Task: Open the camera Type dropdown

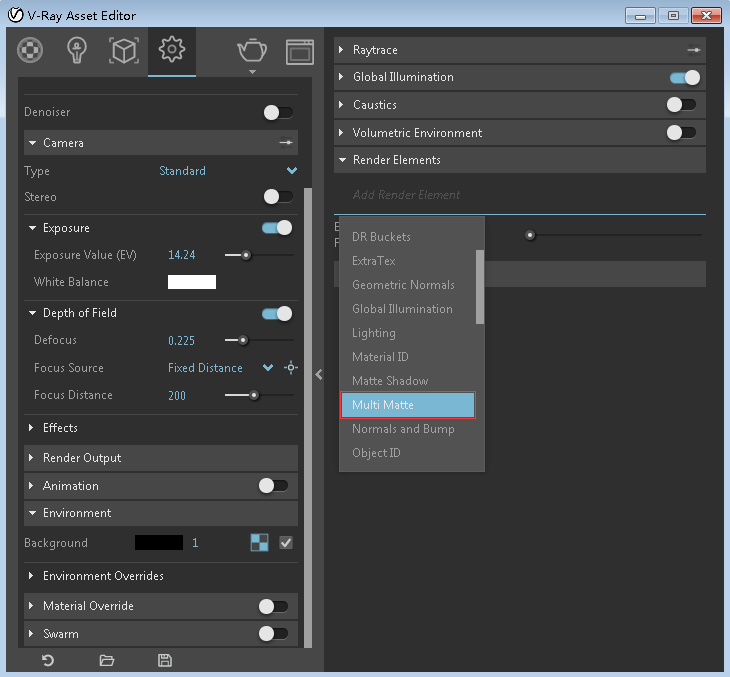Action: click(291, 171)
